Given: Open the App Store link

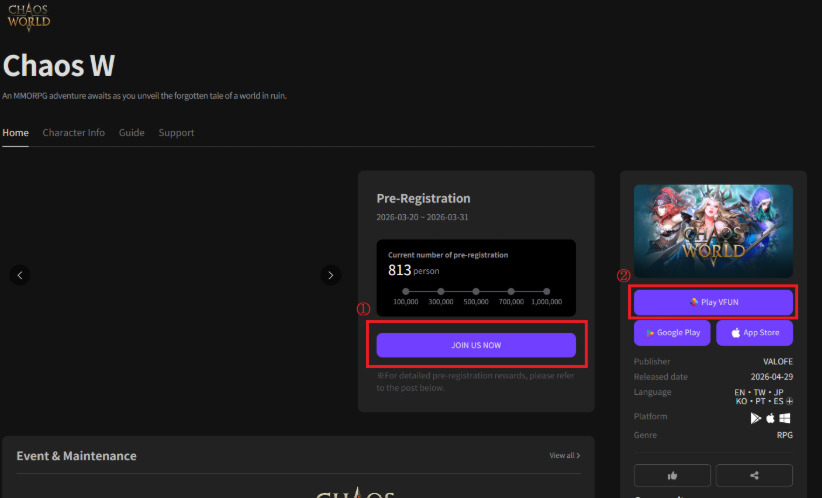Looking at the screenshot, I should tap(754, 333).
